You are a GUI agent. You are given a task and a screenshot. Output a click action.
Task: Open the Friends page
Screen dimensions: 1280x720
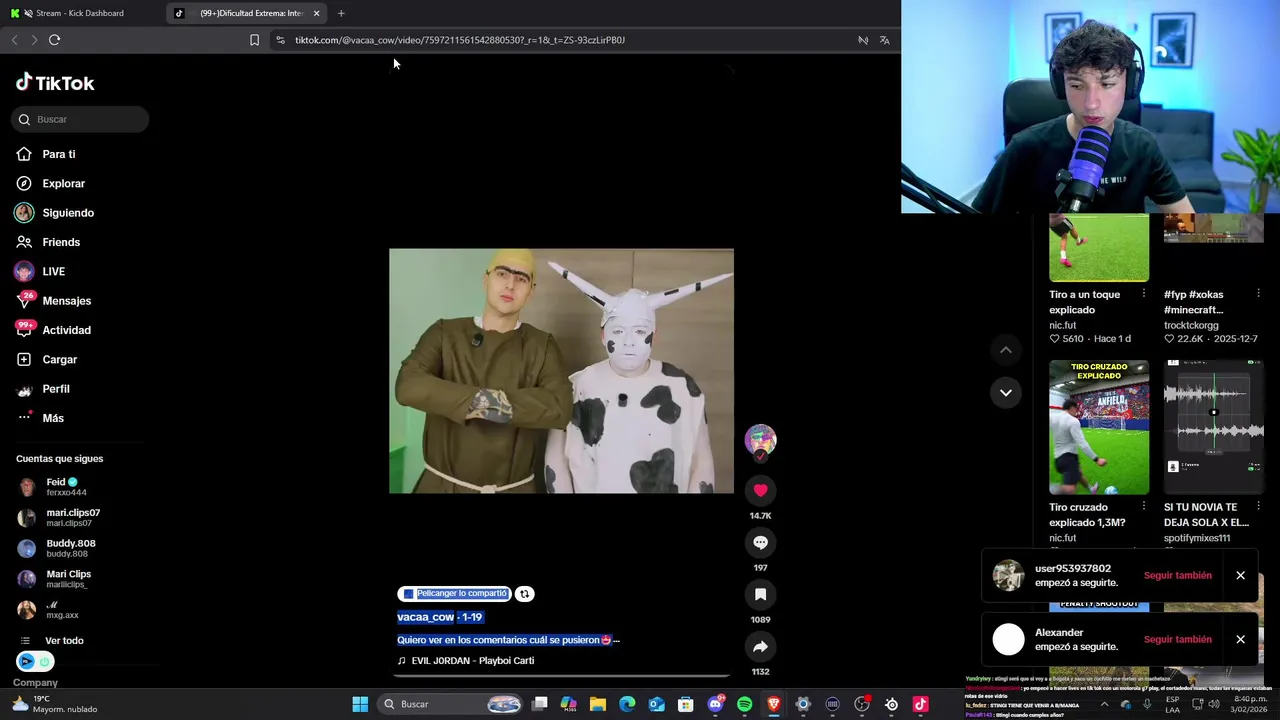(48, 242)
